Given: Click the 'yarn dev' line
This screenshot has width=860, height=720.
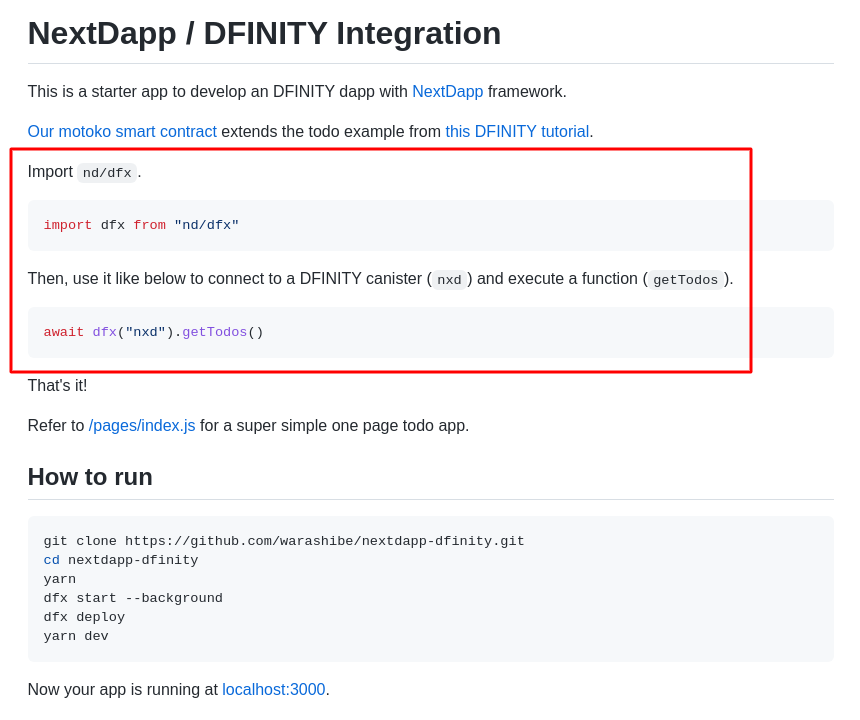Looking at the screenshot, I should (x=76, y=636).
